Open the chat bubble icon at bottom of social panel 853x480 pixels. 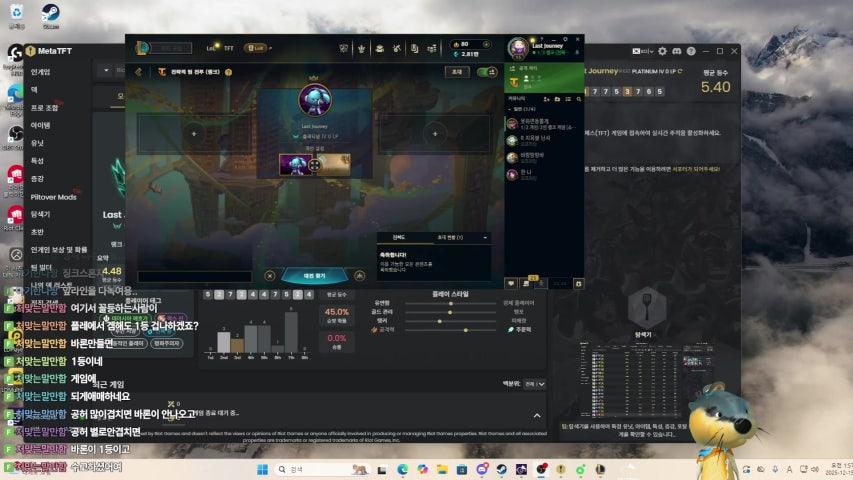[x=511, y=284]
